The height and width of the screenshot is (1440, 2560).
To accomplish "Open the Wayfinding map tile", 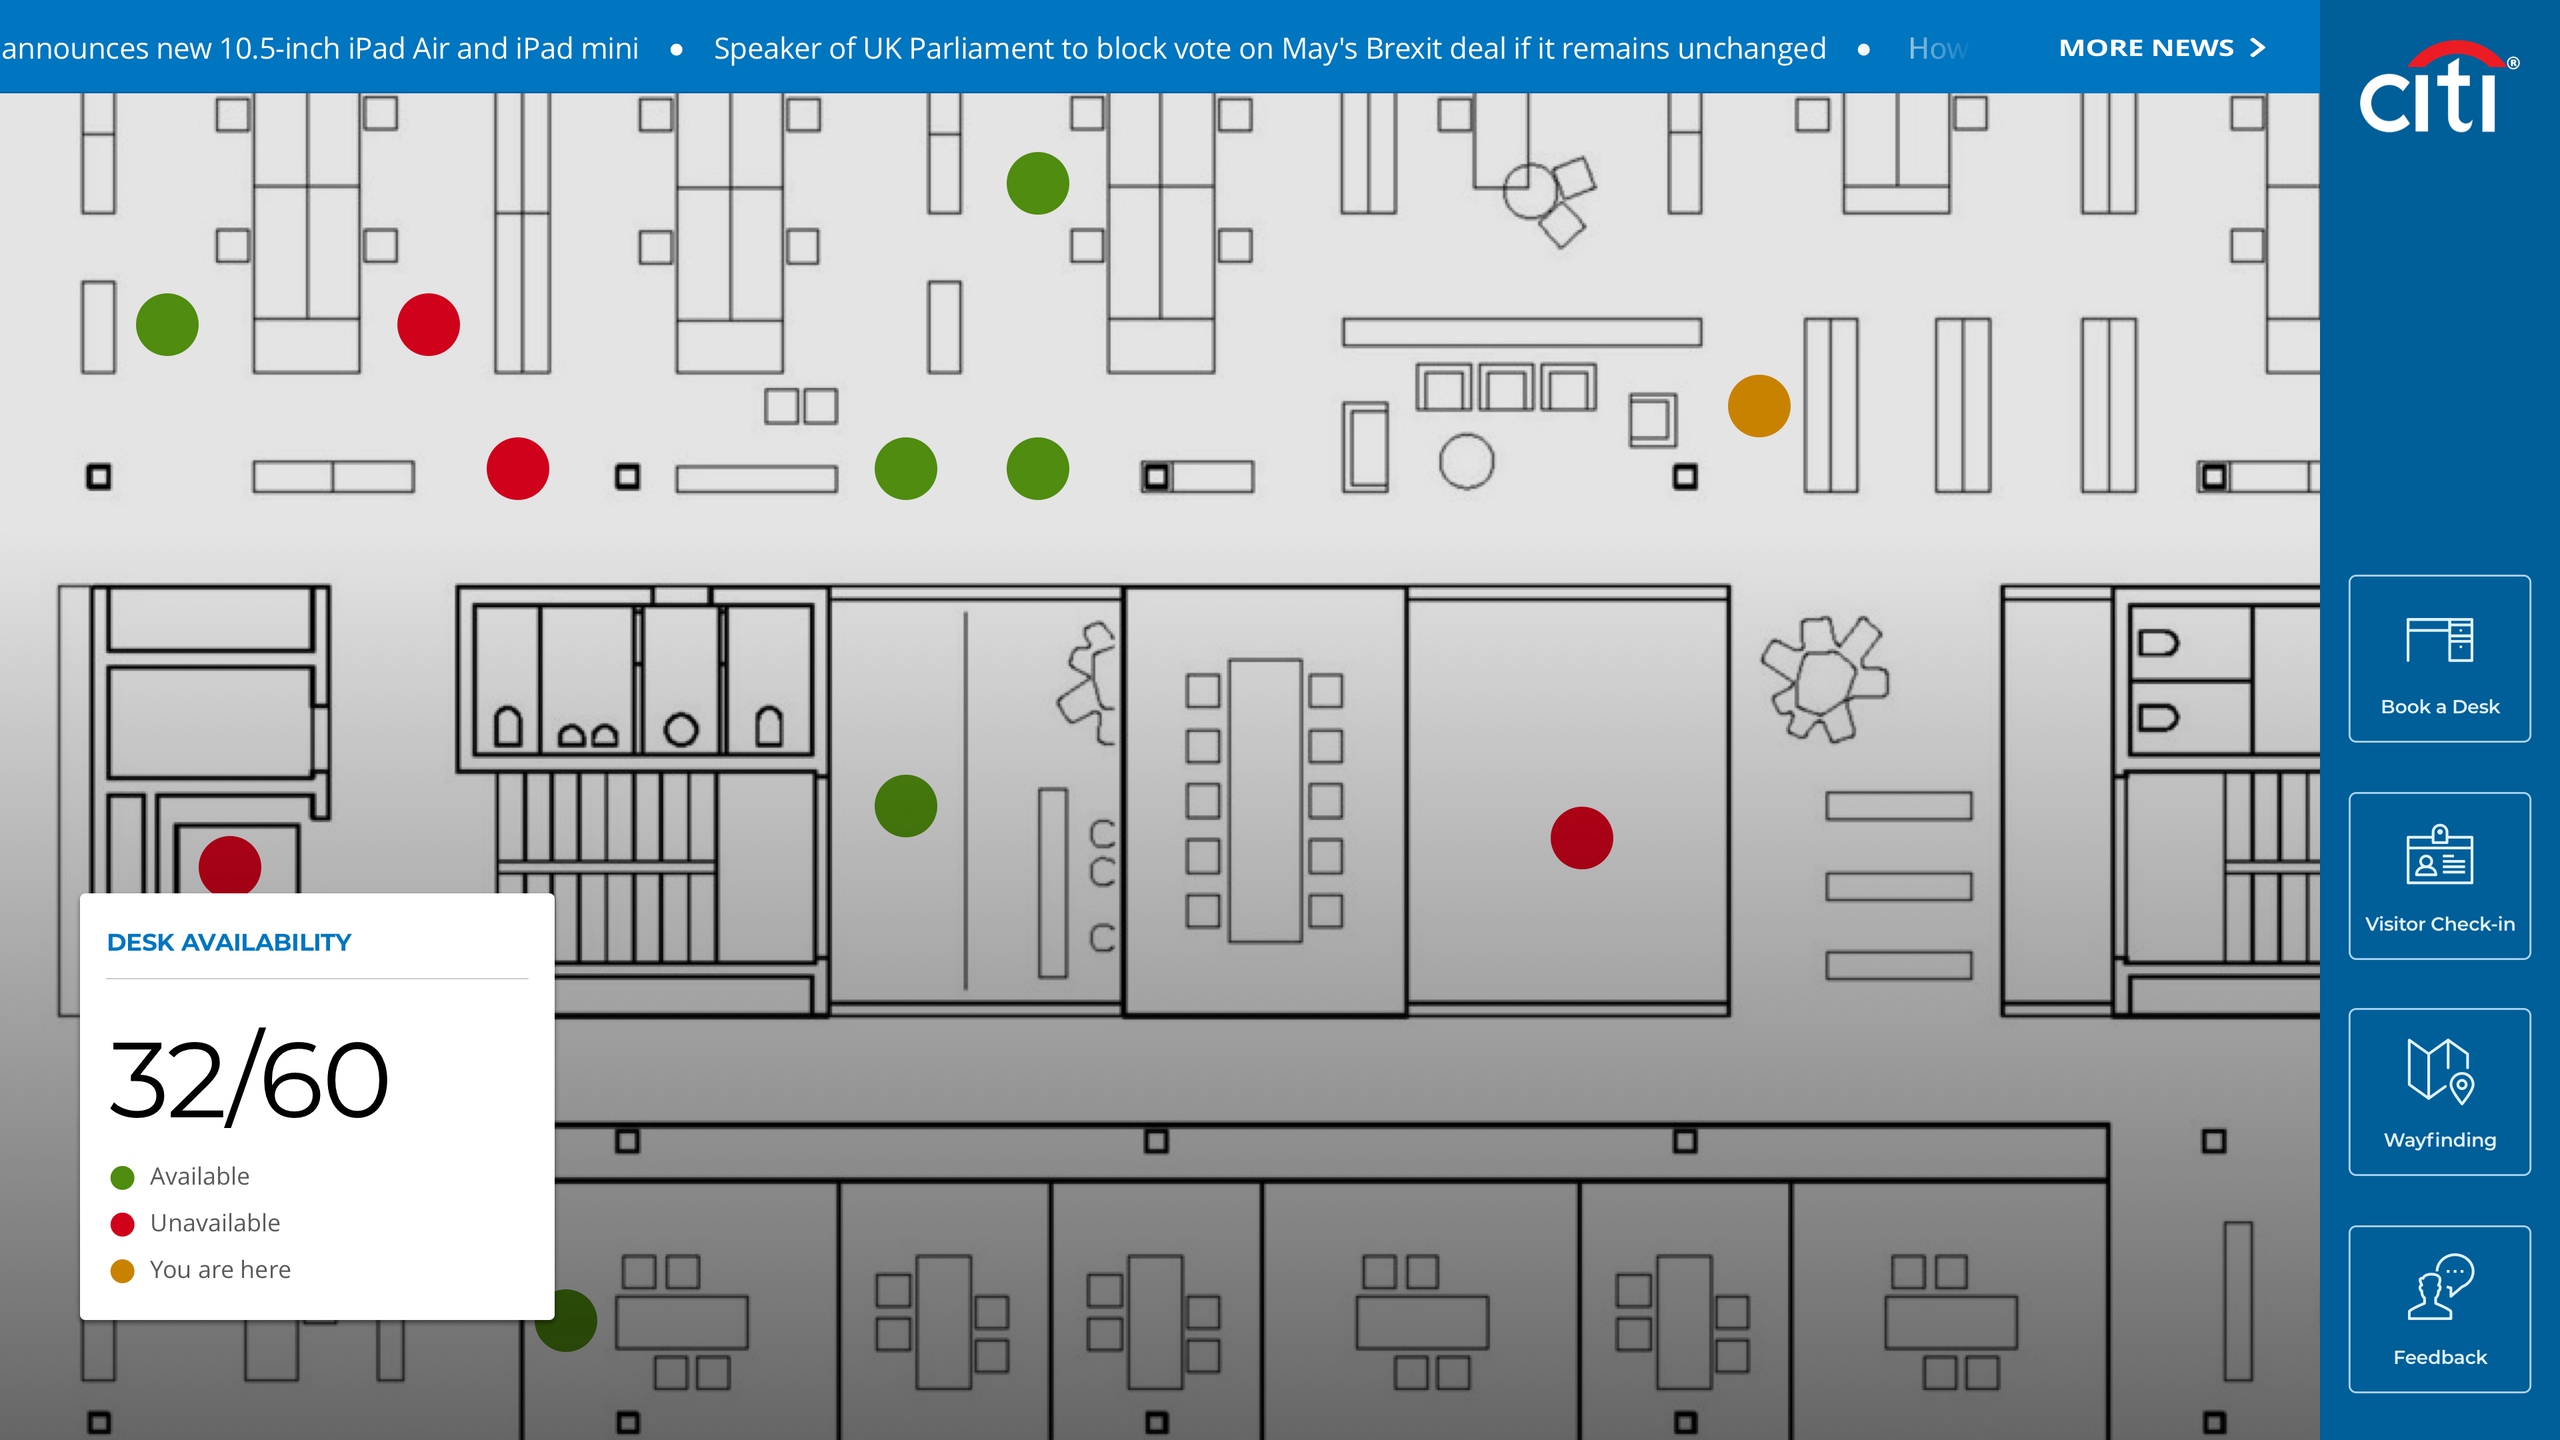I will [2439, 1092].
